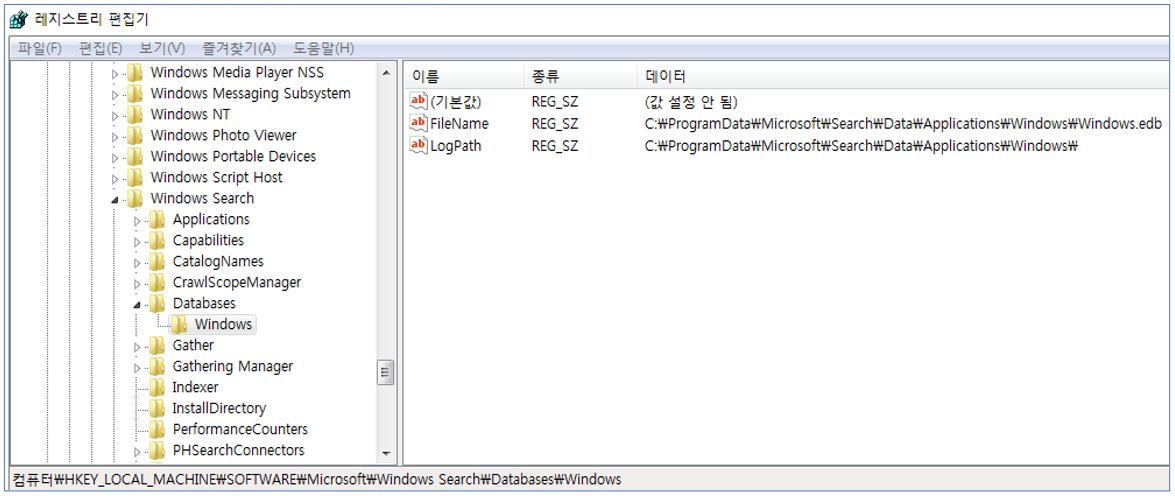Select the InstallDirectory tree label
The height and width of the screenshot is (496, 1175).
[x=219, y=408]
